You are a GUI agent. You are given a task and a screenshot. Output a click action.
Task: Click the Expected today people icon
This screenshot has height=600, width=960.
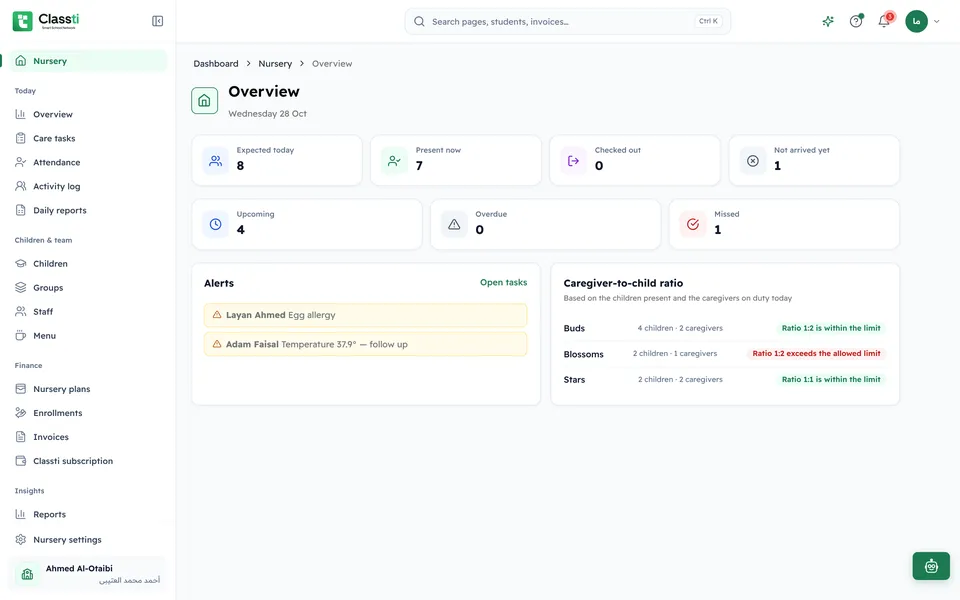216,161
